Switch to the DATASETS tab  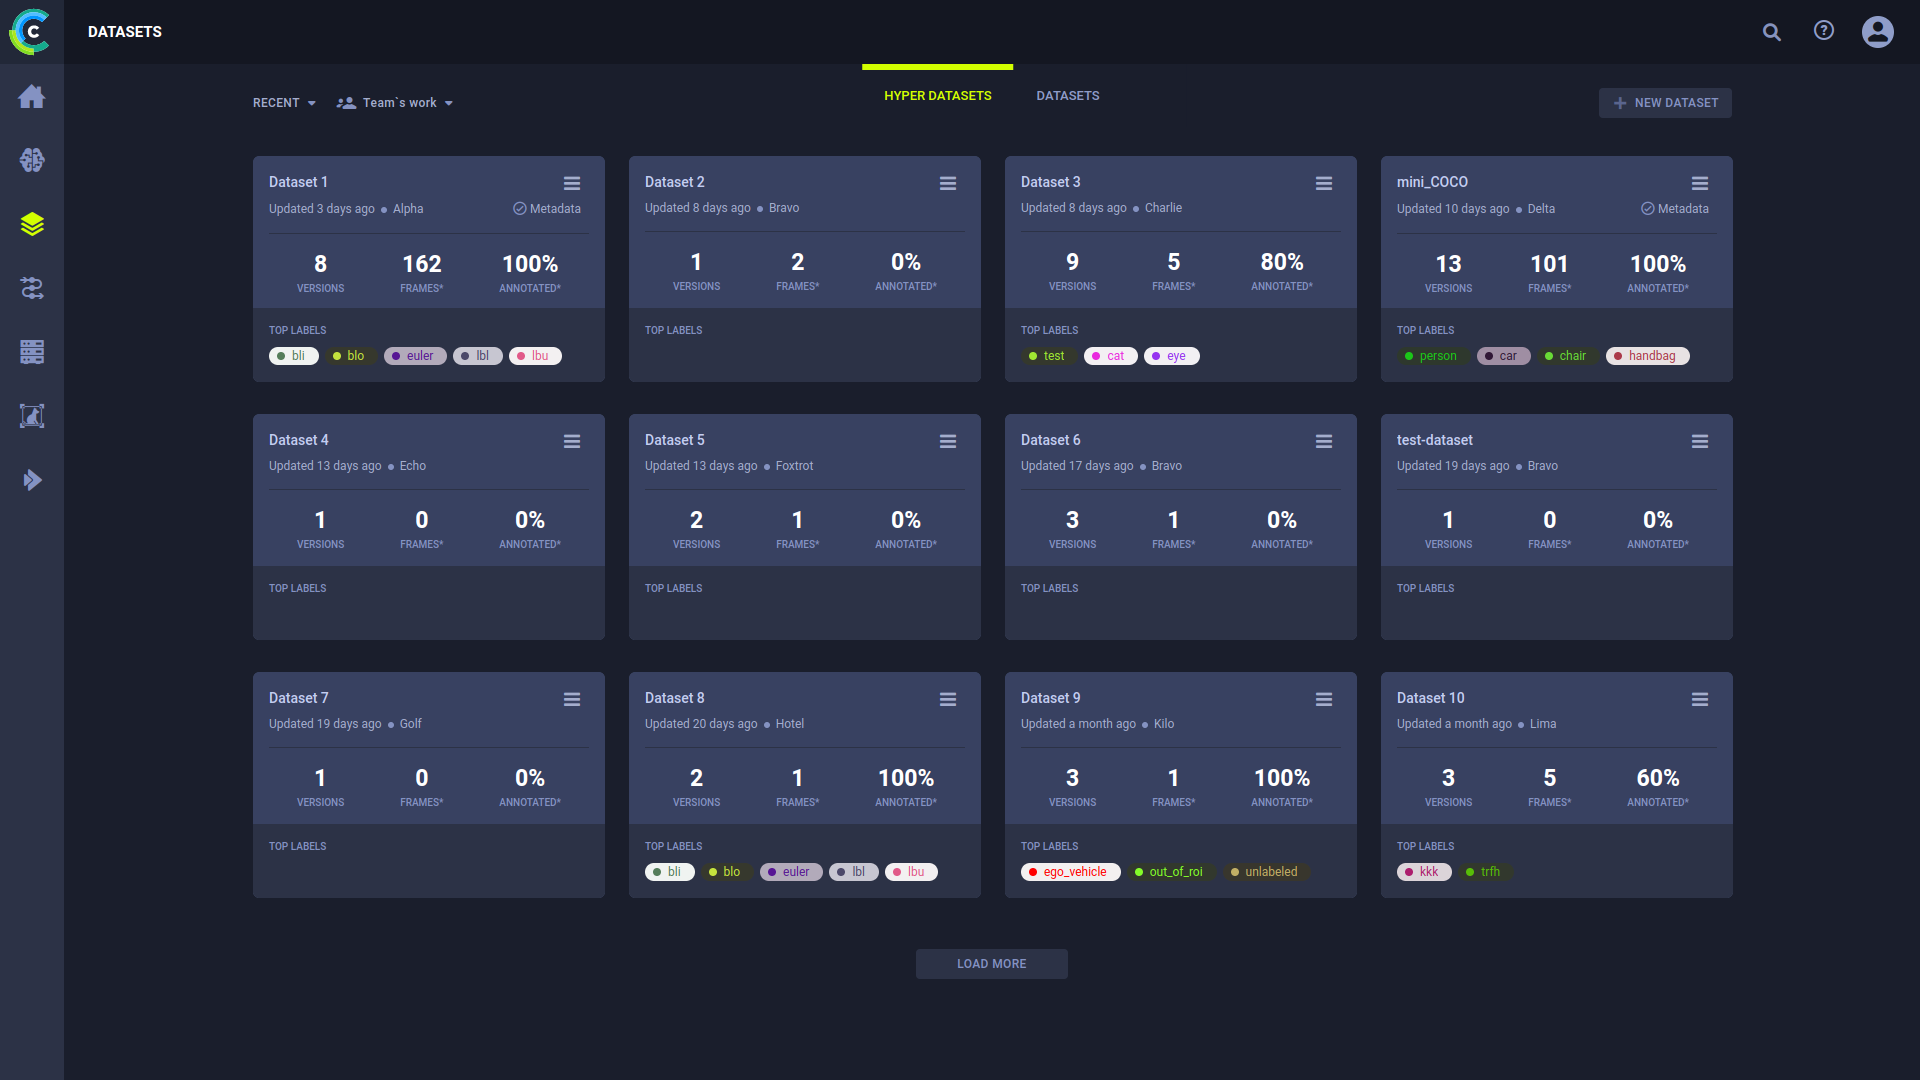[x=1067, y=96]
